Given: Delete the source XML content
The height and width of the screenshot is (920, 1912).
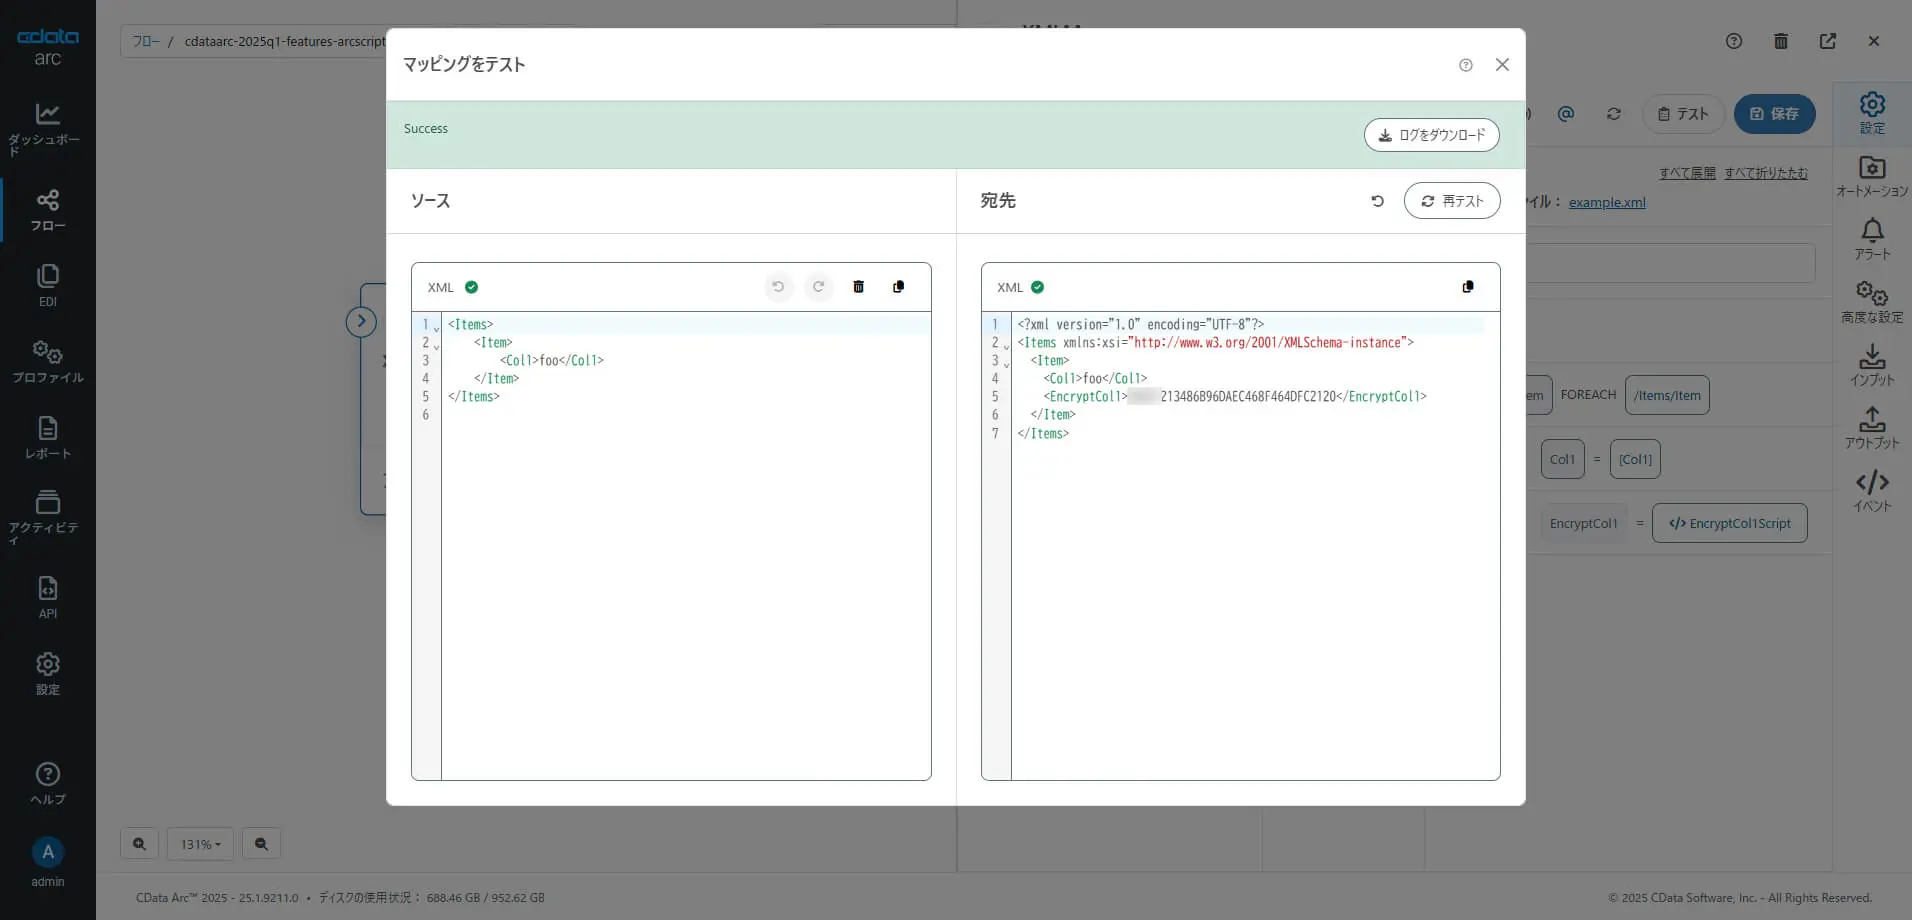Looking at the screenshot, I should [858, 287].
